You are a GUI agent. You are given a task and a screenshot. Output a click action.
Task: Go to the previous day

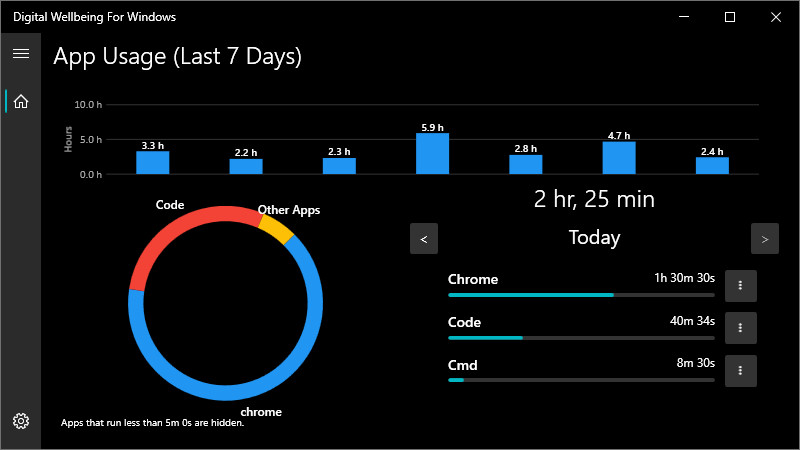pos(424,239)
